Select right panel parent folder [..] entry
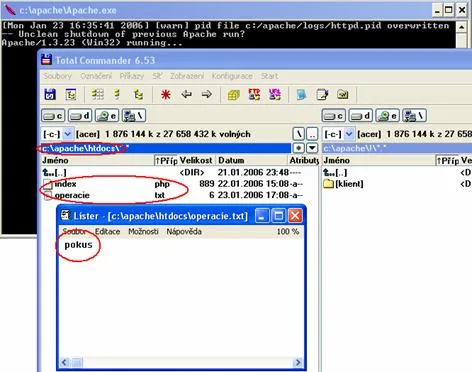Image resolution: width=472 pixels, height=372 pixels. click(x=397, y=173)
